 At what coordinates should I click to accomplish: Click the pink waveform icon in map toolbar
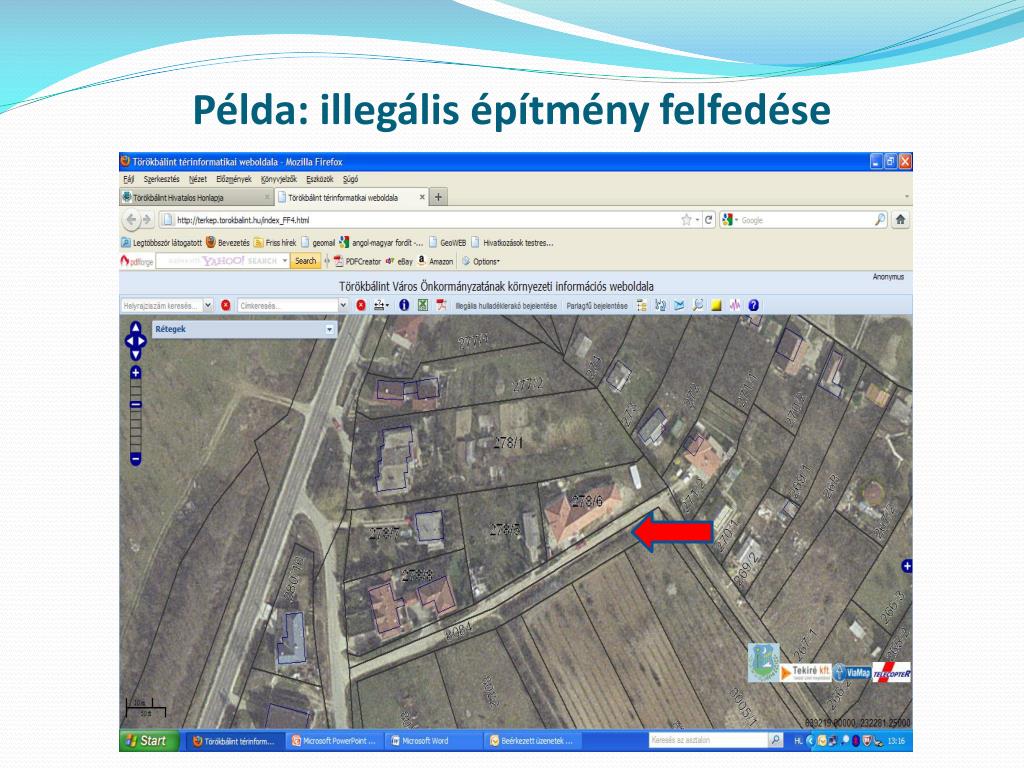[x=735, y=305]
